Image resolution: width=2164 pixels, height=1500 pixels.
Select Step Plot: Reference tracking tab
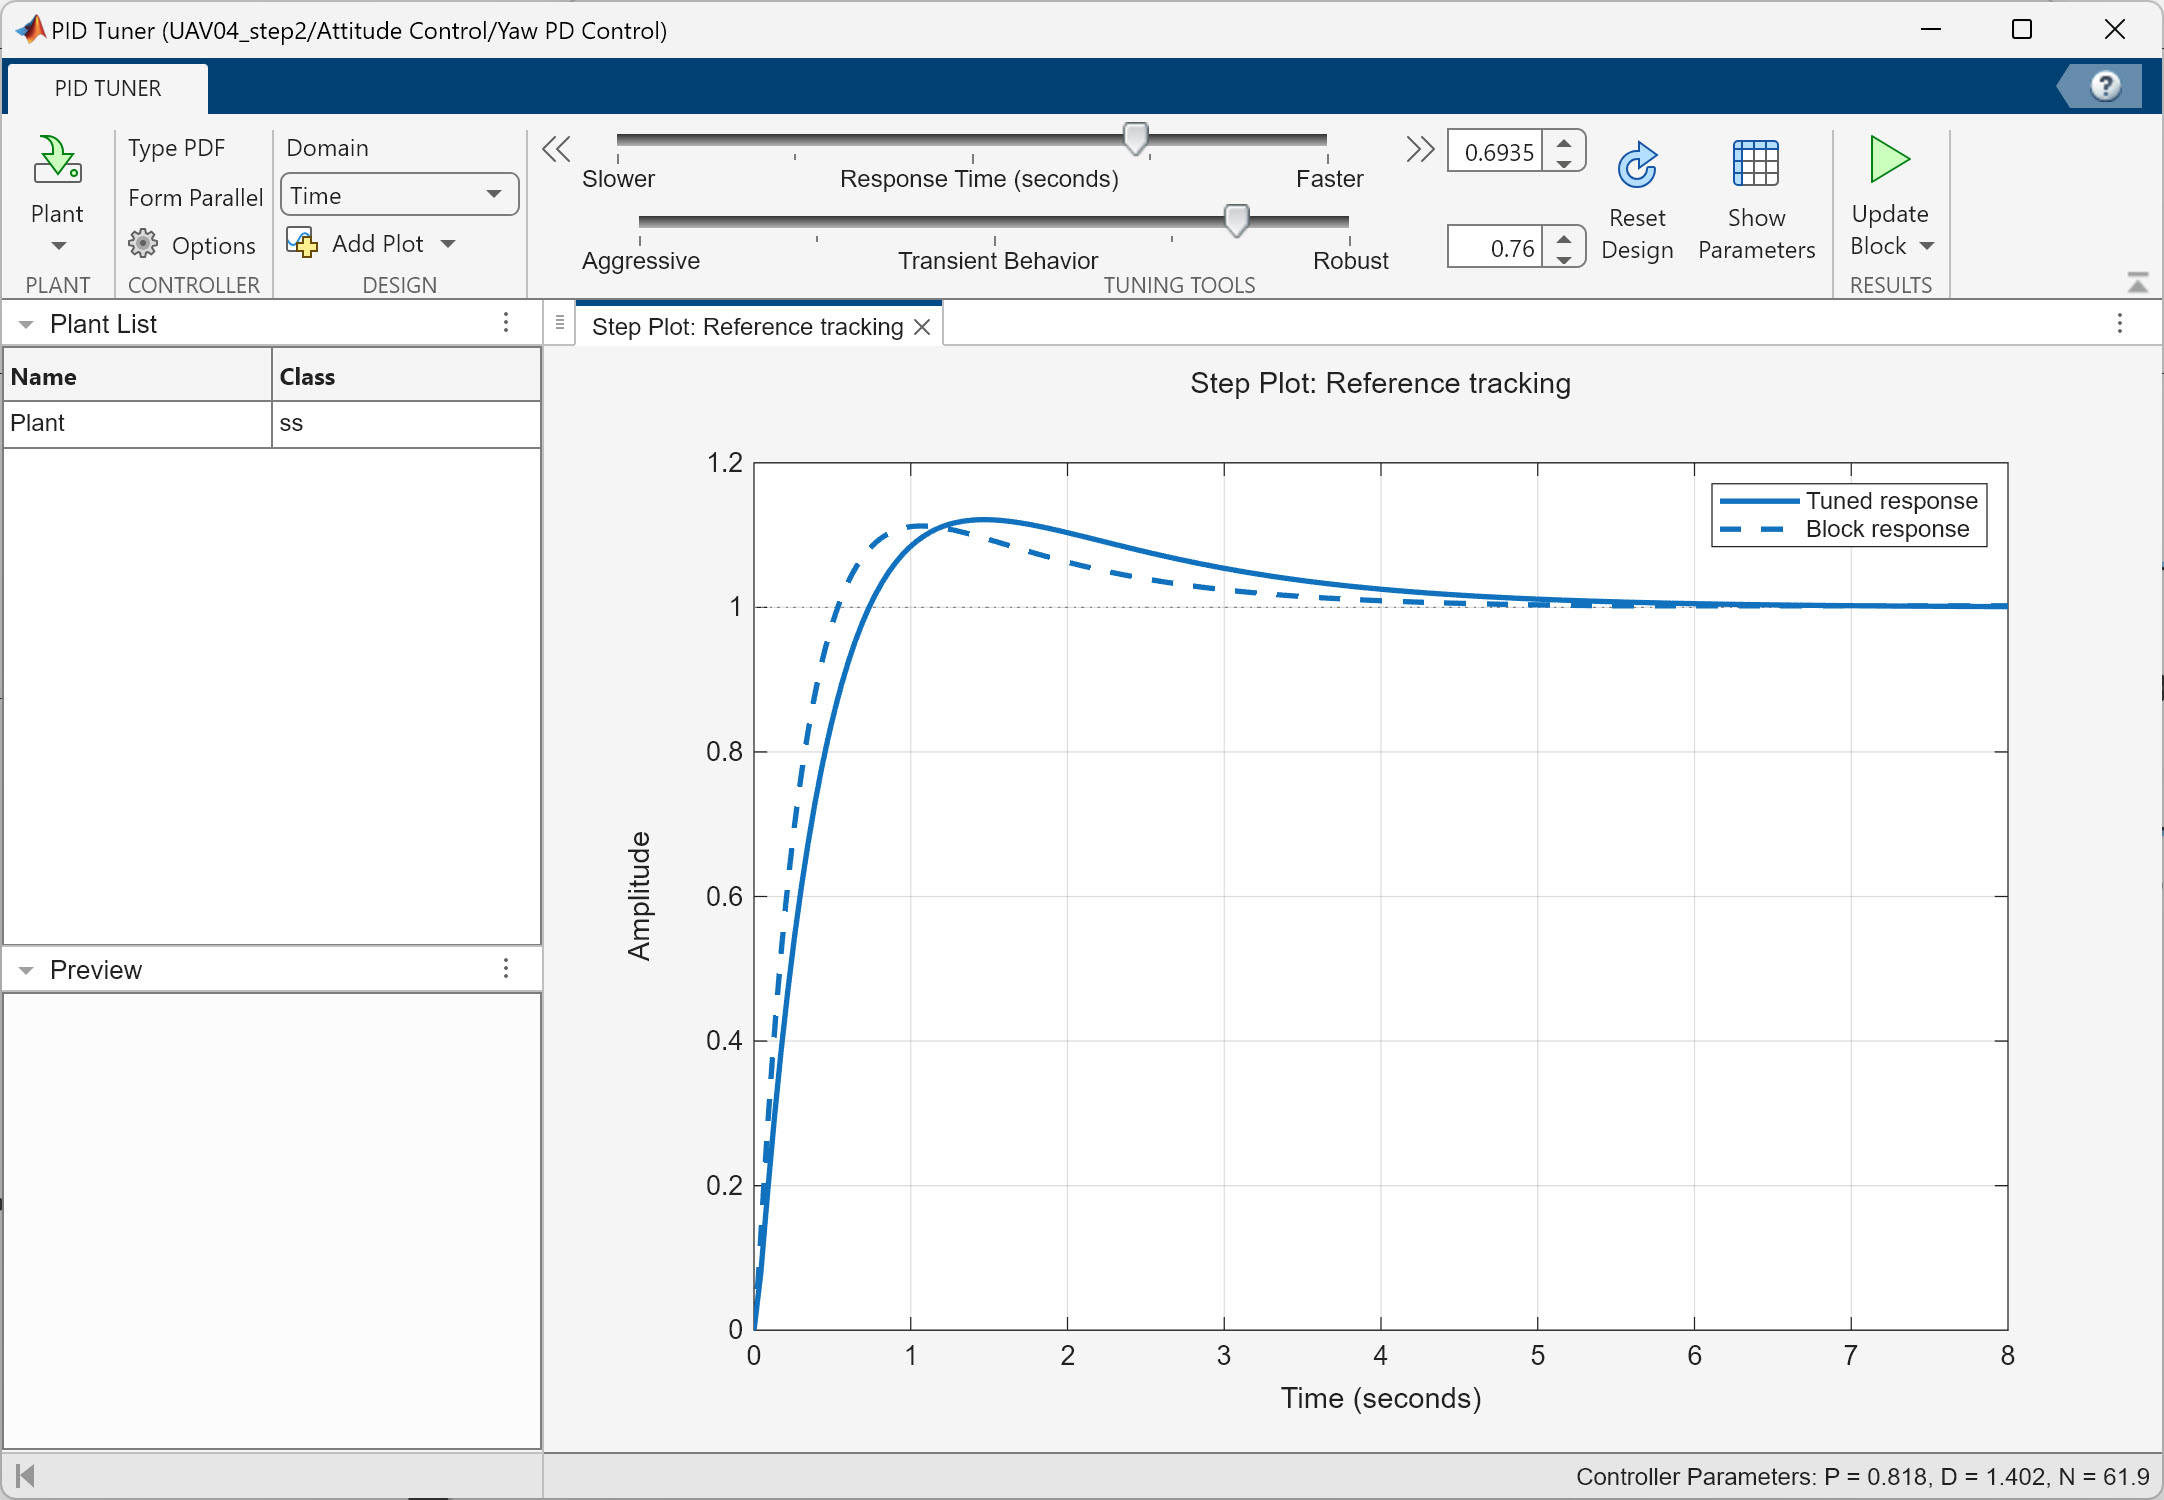point(747,327)
